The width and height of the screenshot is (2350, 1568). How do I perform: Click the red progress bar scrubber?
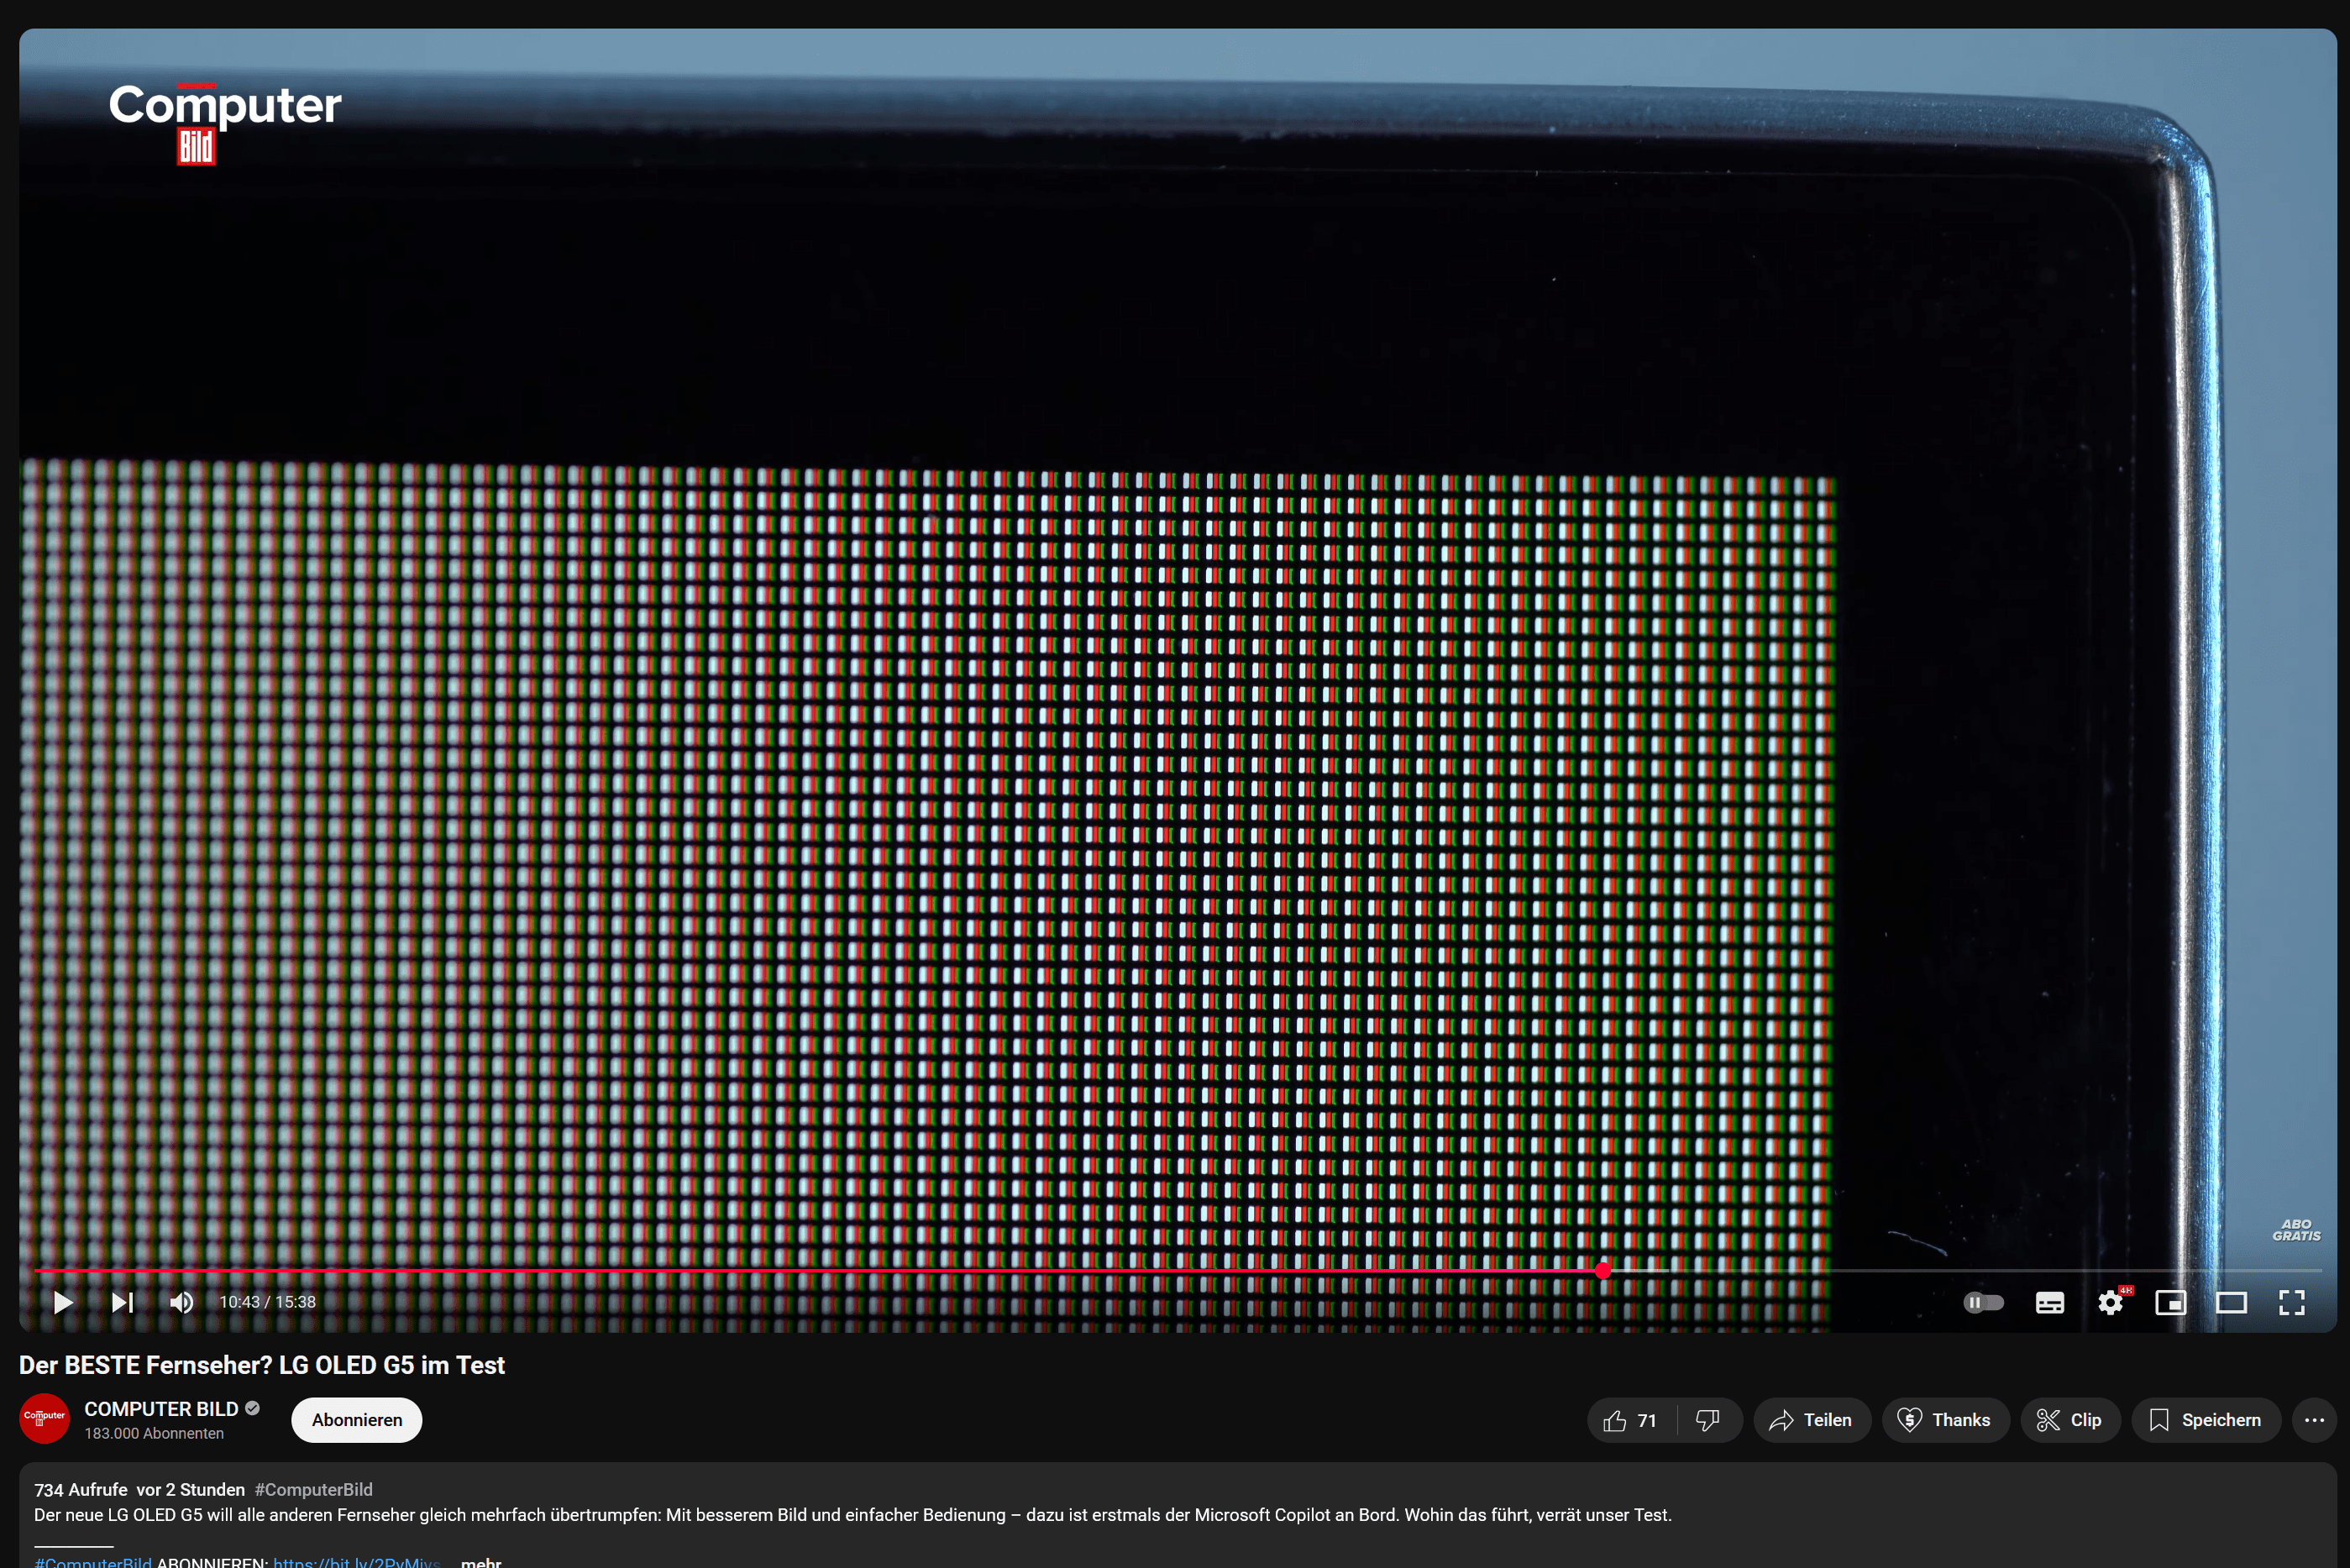[1603, 1271]
